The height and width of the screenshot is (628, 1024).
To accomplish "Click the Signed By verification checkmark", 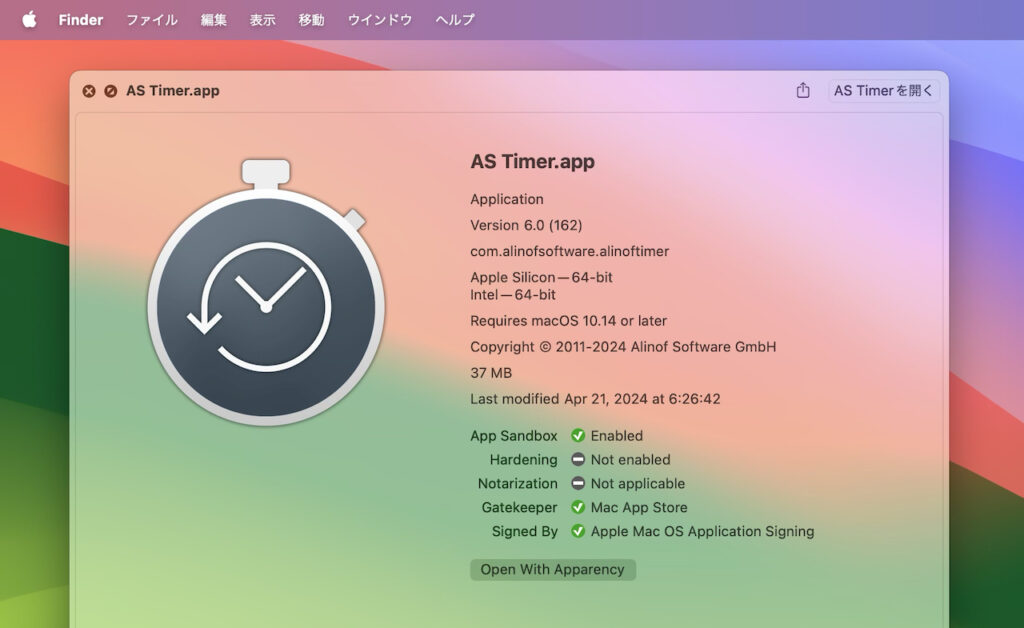I will (x=577, y=532).
